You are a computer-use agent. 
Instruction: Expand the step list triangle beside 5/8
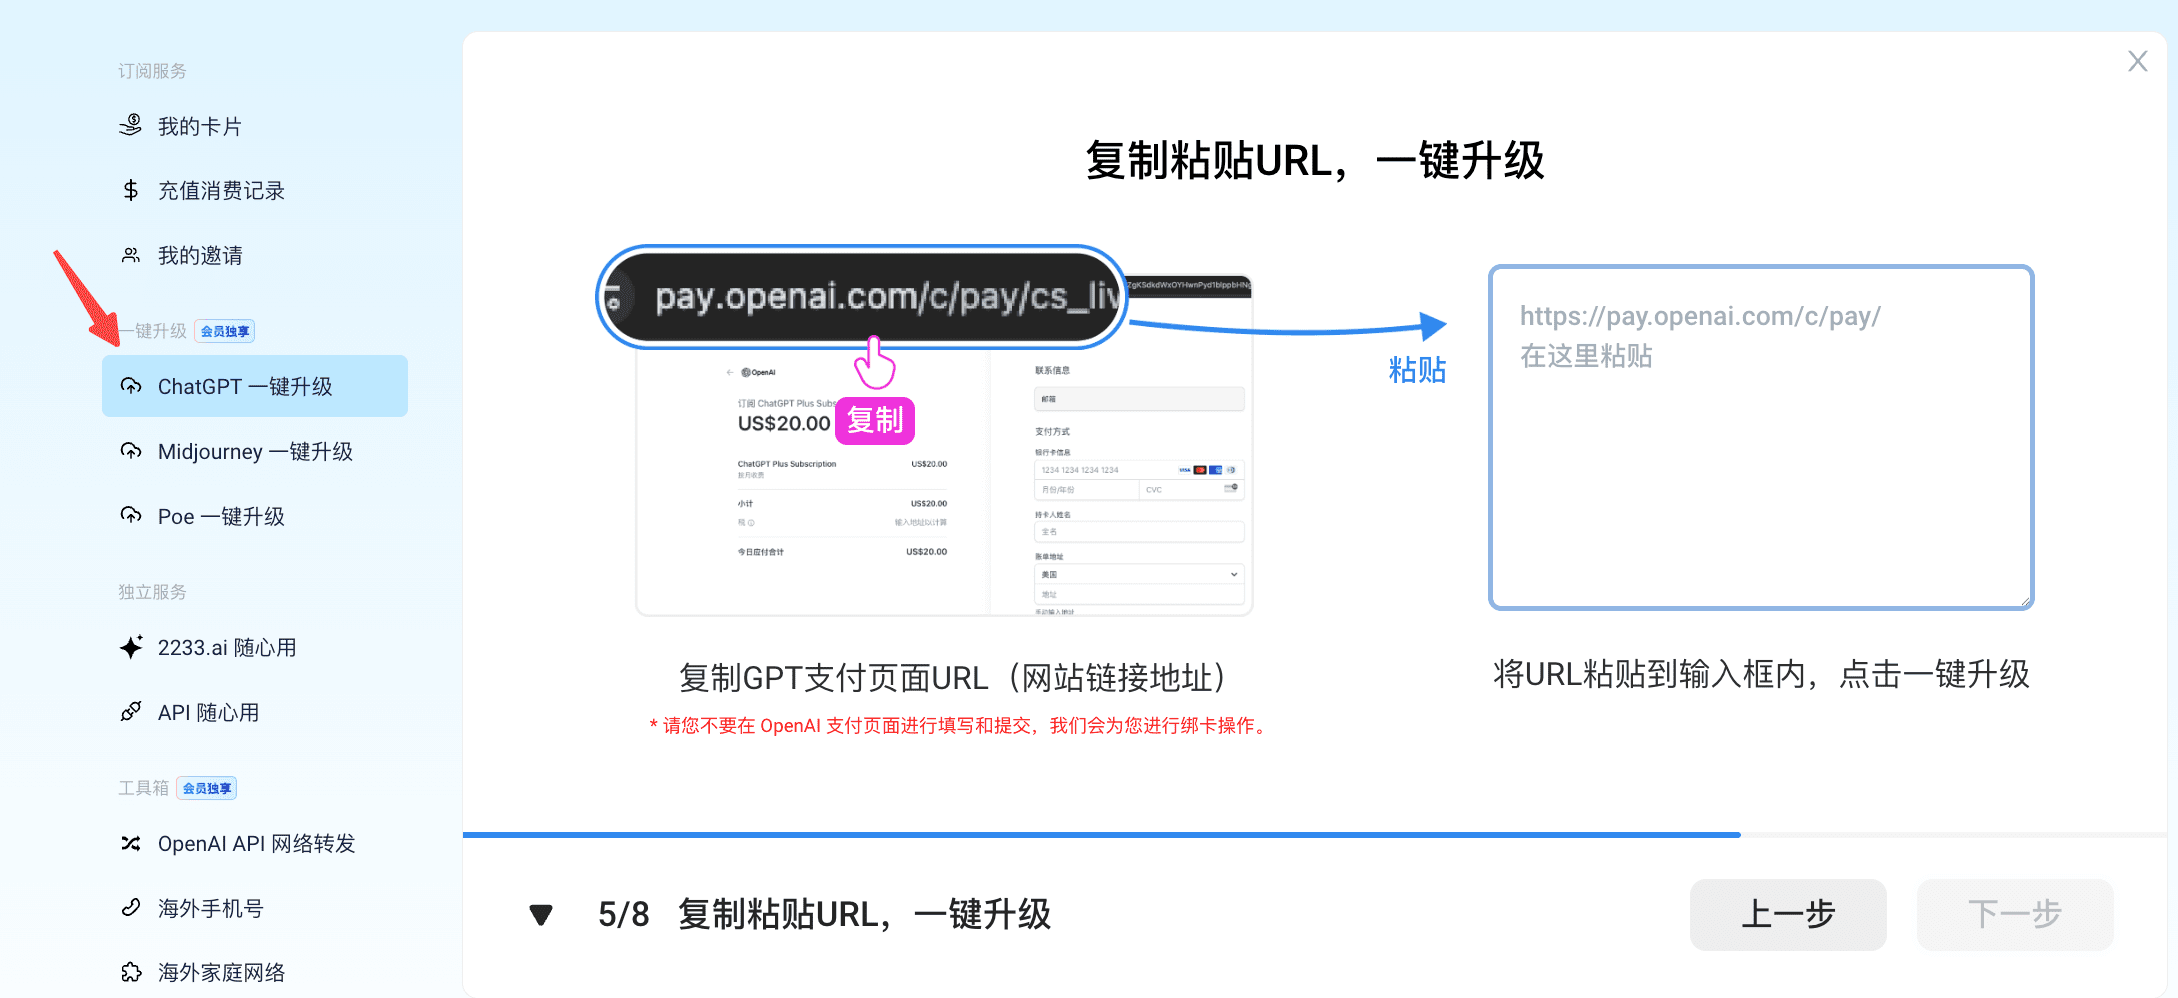coord(541,915)
